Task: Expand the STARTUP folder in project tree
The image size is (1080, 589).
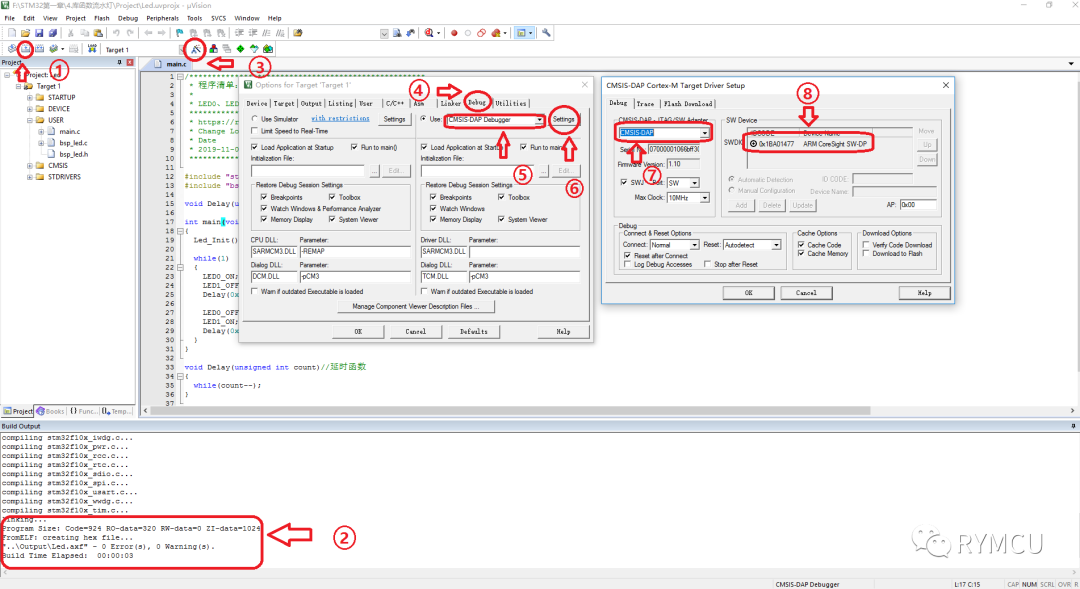Action: click(x=30, y=98)
